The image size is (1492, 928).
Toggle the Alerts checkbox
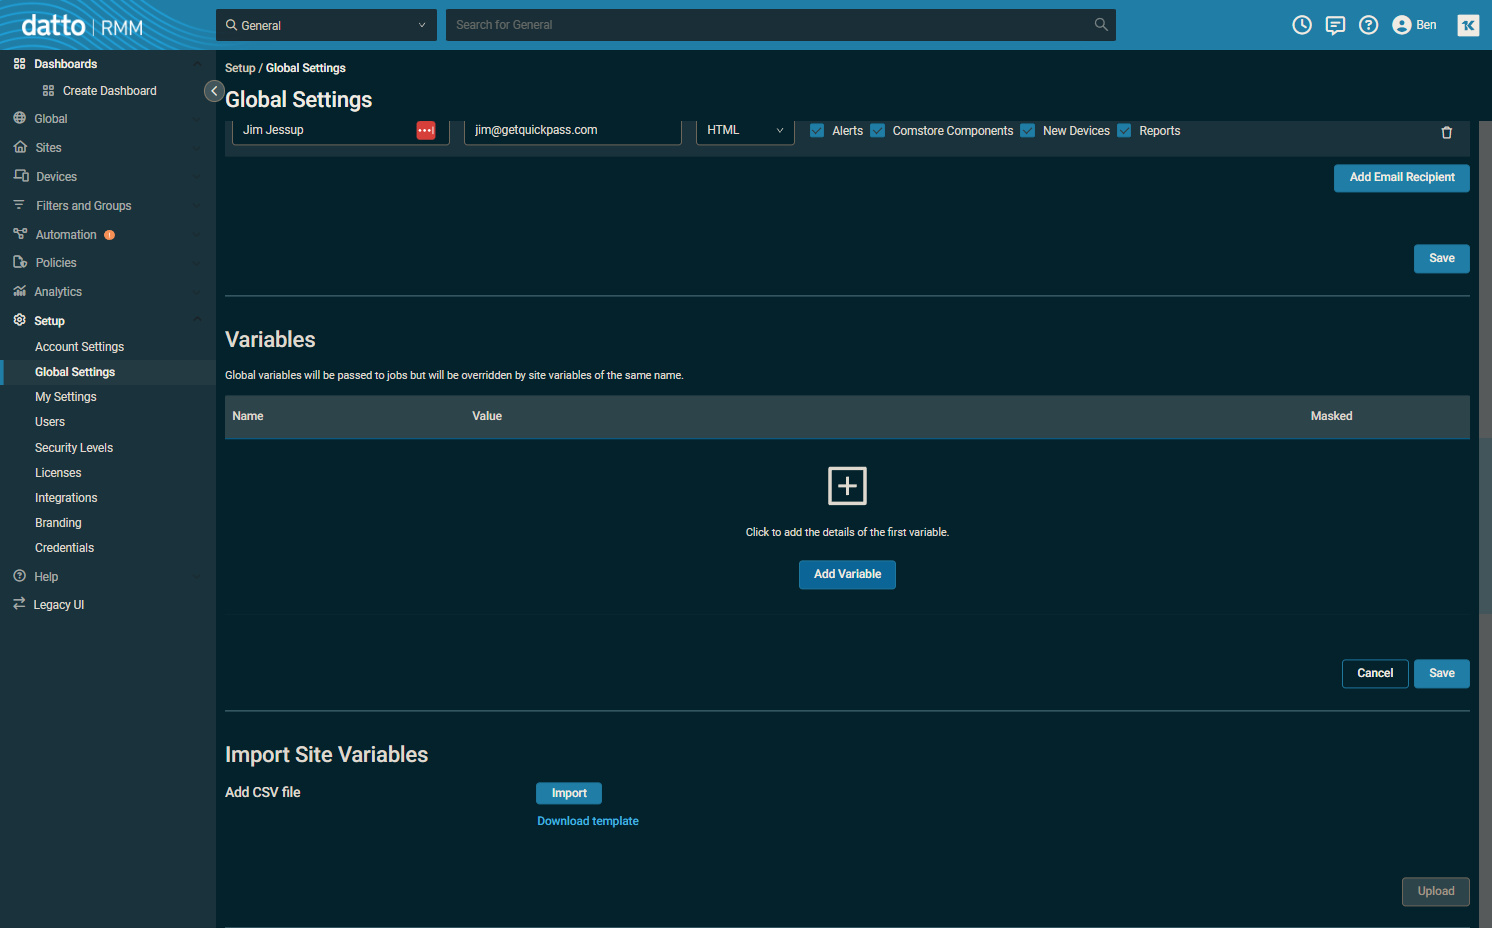(x=817, y=131)
